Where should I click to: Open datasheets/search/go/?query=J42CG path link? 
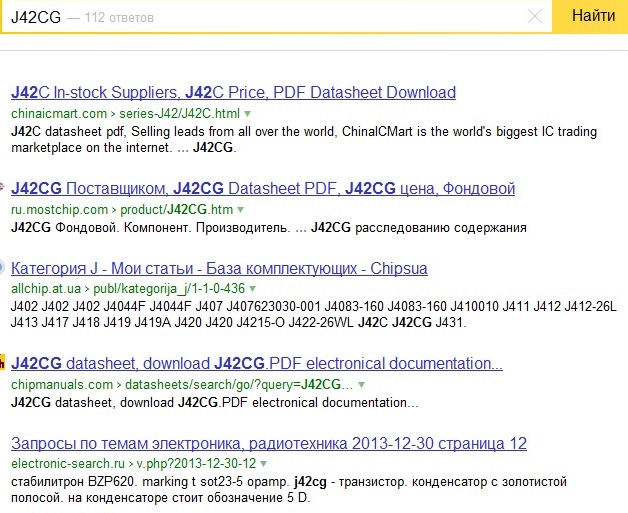[x=239, y=385]
